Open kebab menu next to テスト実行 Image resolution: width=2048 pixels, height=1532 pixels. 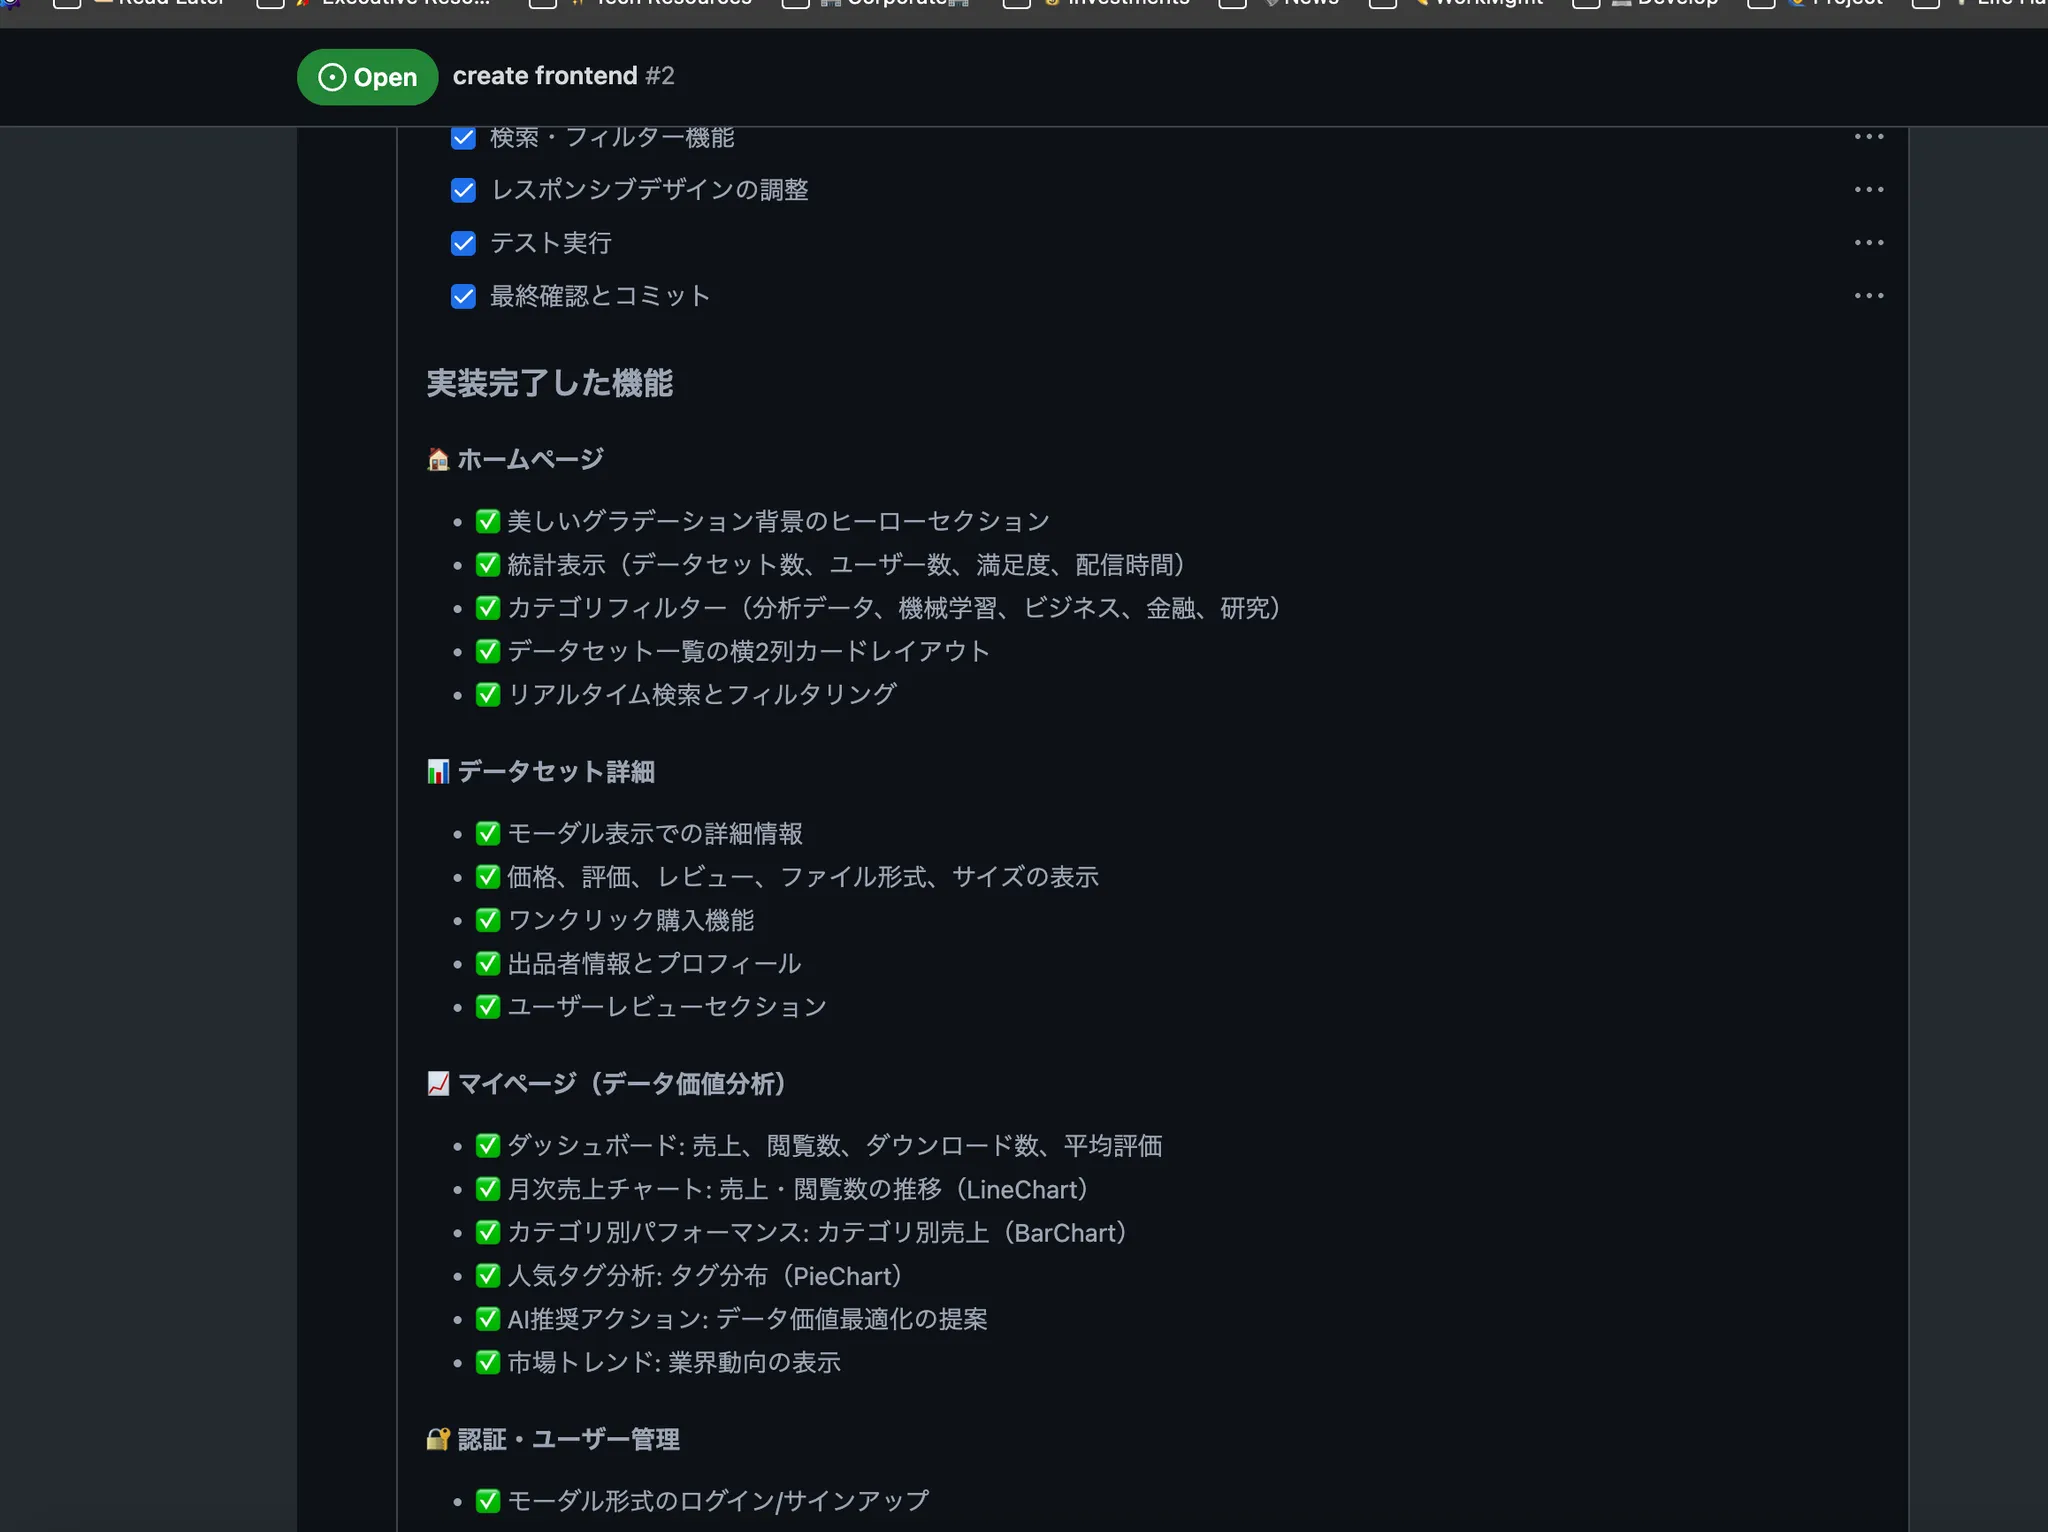pos(1869,242)
